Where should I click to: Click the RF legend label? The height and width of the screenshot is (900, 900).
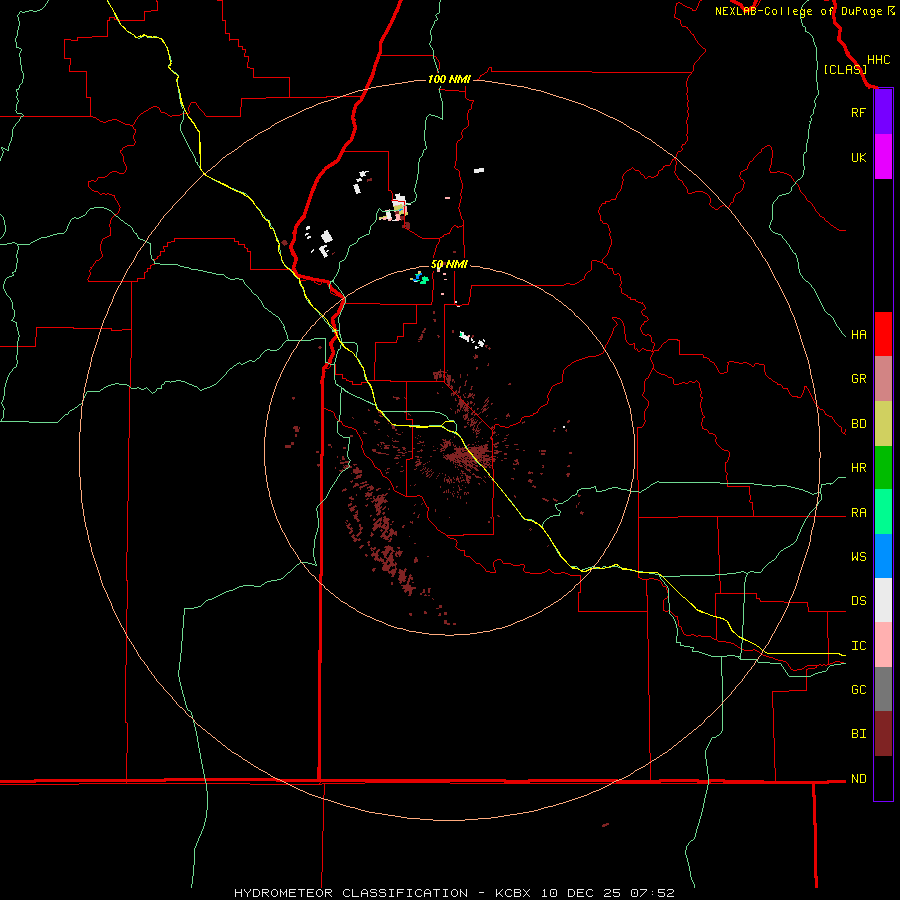click(x=858, y=112)
